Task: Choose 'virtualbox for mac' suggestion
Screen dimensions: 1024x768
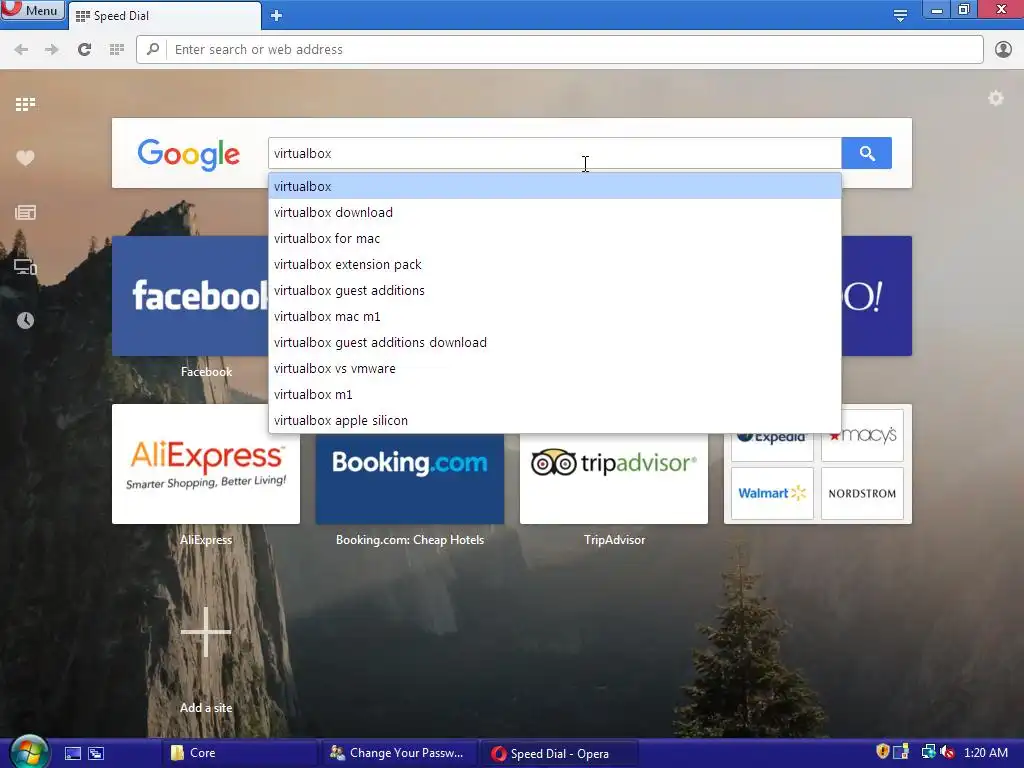Action: coord(554,238)
